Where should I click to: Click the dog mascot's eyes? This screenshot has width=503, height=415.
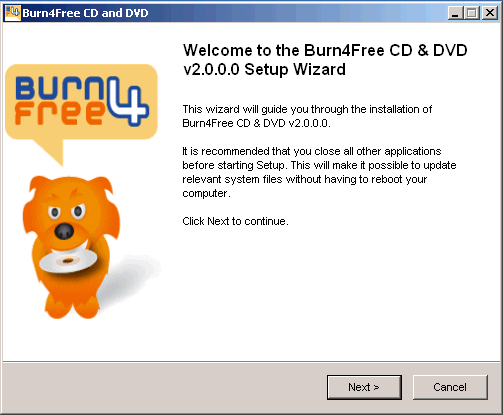[66, 212]
